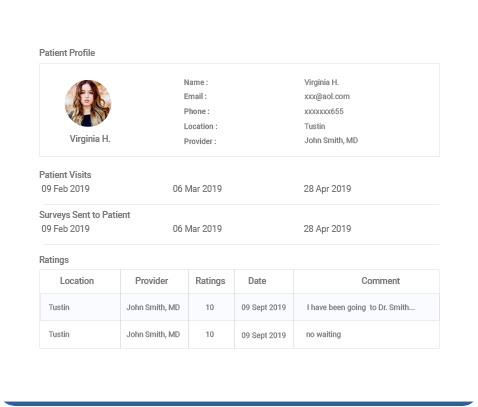
Task: Click the Location: label in profile
Action: 200,126
